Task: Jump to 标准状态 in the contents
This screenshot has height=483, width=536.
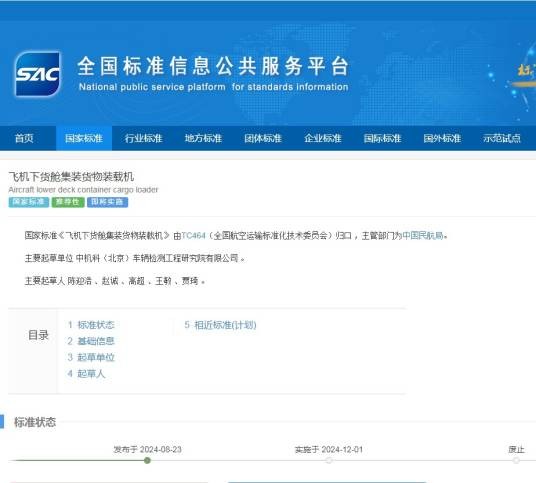Action: (91, 325)
